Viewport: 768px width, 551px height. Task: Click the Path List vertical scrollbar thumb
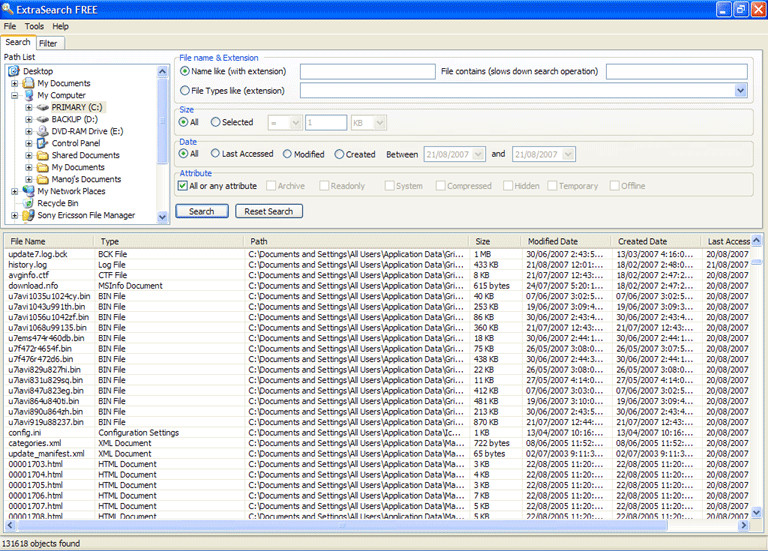point(162,120)
